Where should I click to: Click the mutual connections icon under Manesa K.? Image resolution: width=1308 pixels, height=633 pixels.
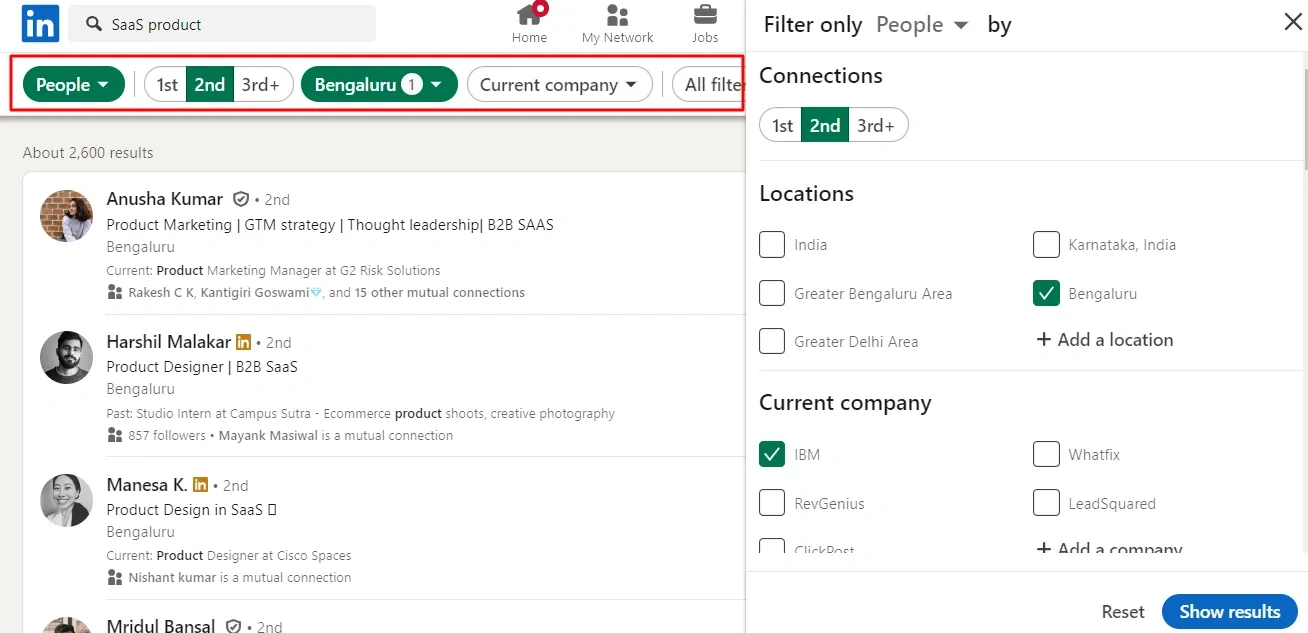pos(117,577)
